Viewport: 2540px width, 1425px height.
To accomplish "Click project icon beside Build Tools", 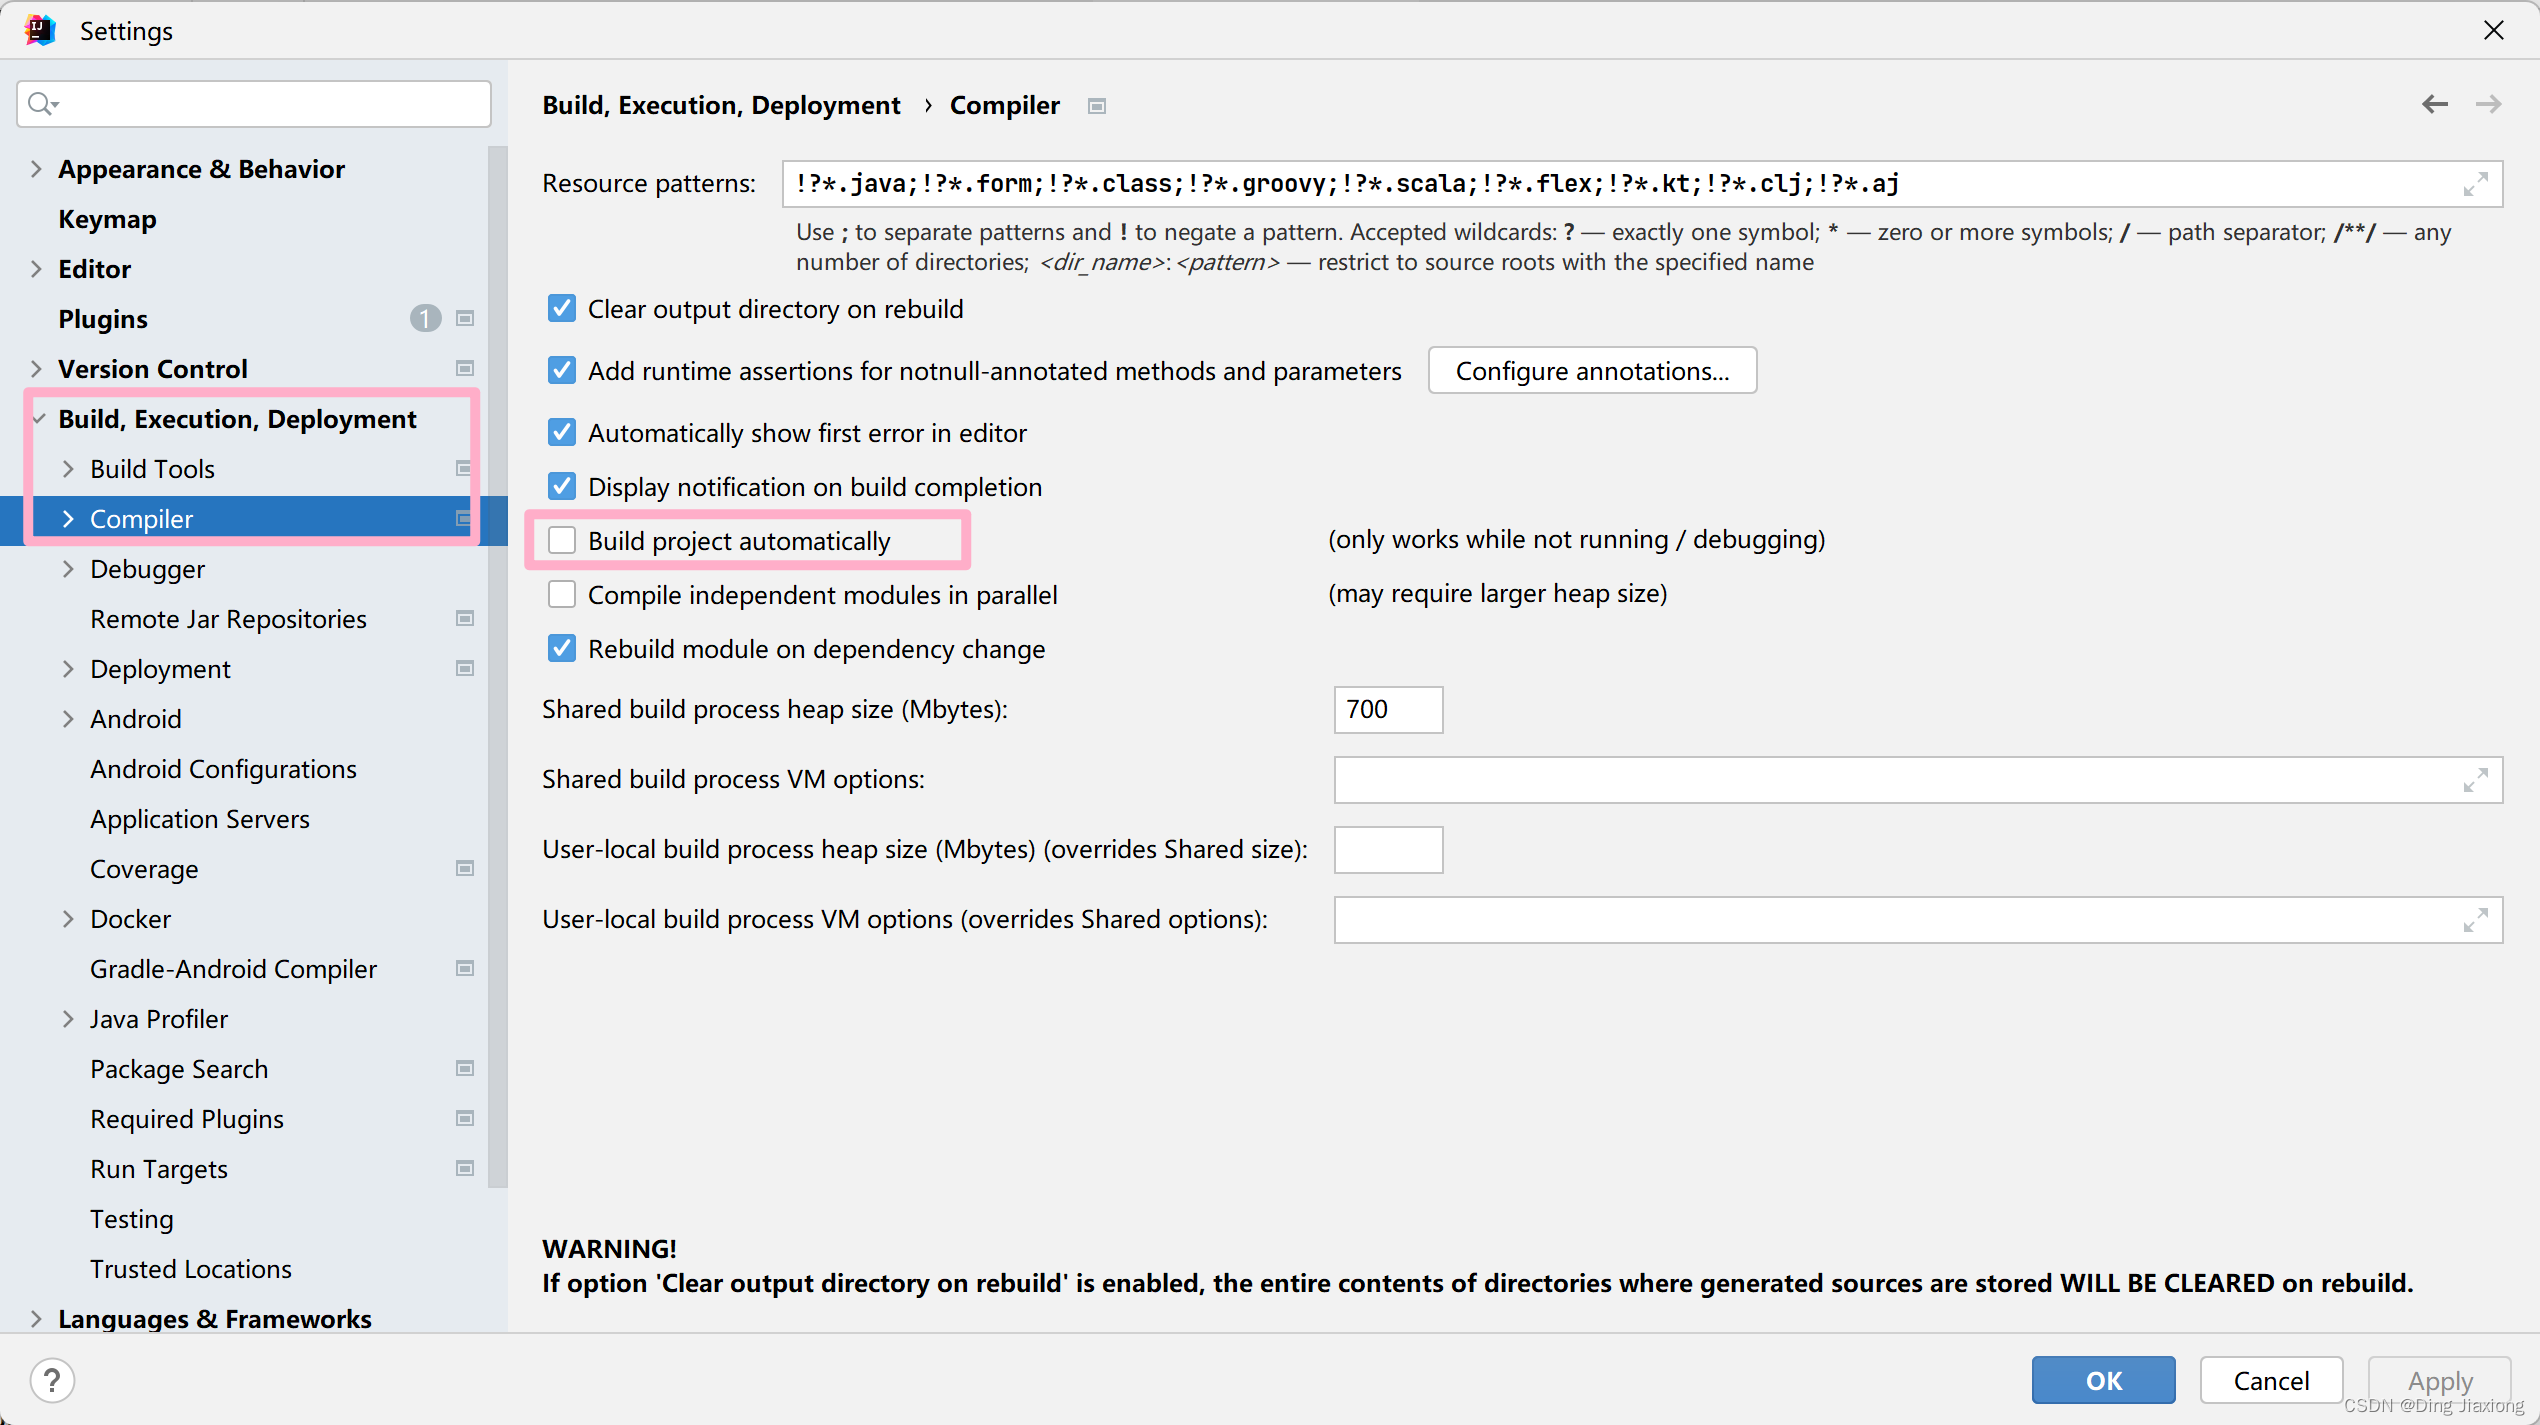I will (x=463, y=469).
